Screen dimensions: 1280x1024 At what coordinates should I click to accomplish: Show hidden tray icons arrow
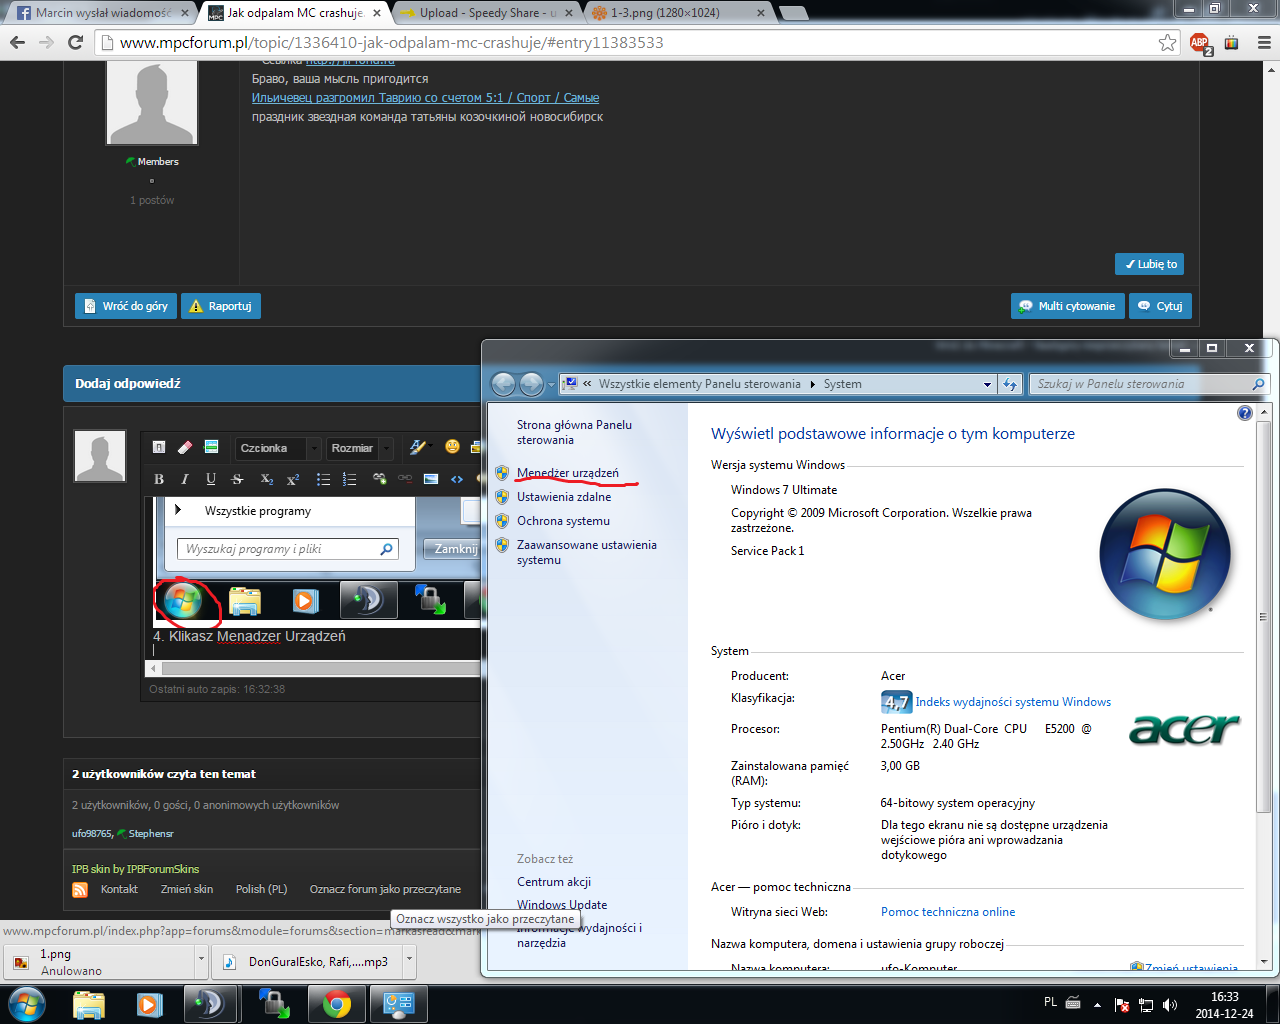click(1097, 1004)
